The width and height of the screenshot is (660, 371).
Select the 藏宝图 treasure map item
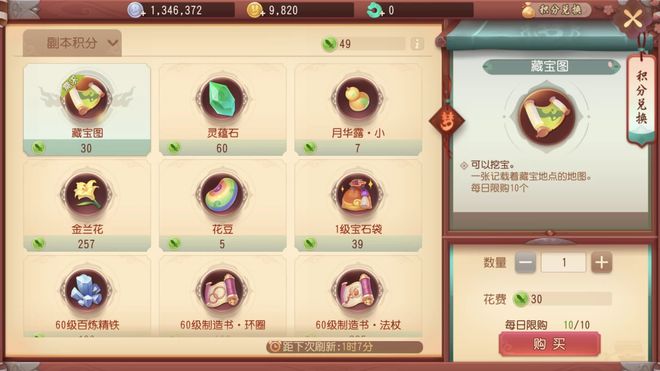87,110
